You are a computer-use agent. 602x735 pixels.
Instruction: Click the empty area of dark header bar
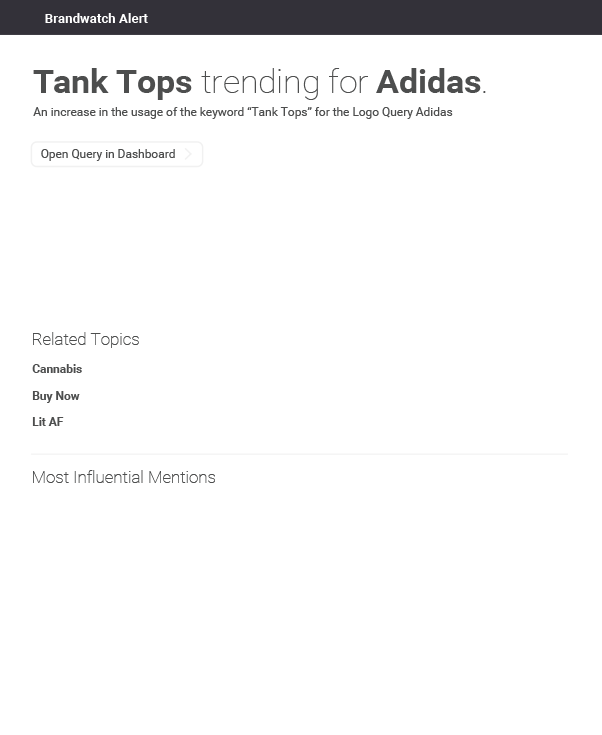[375, 17]
